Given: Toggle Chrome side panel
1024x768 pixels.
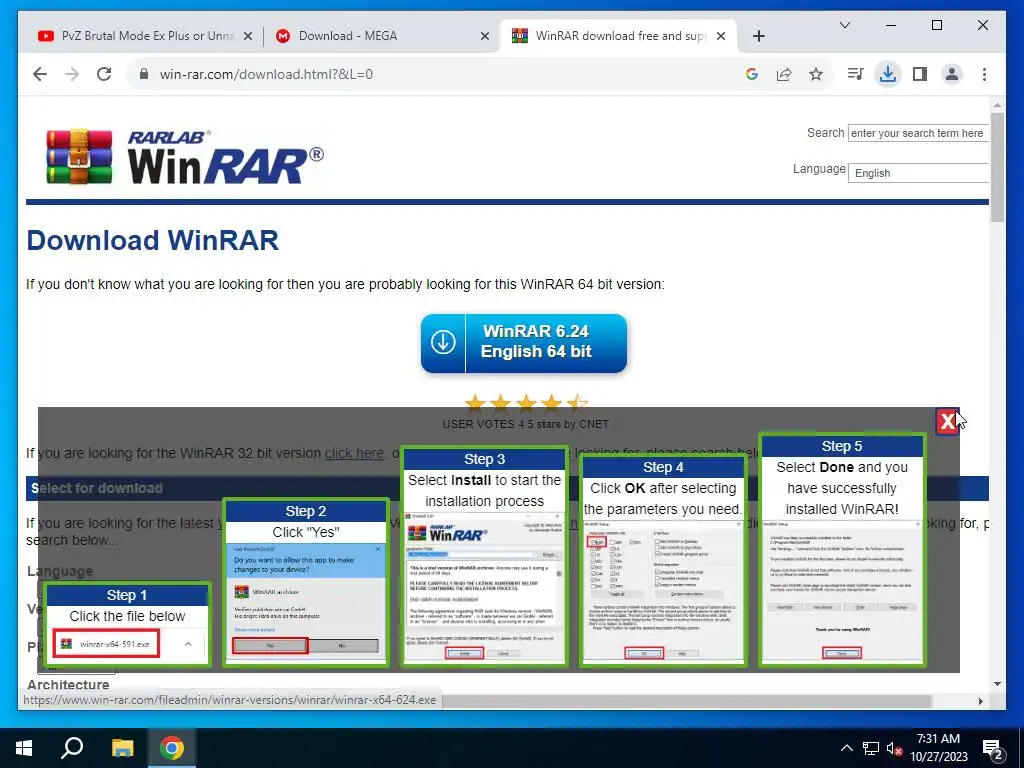Looking at the screenshot, I should (x=920, y=74).
